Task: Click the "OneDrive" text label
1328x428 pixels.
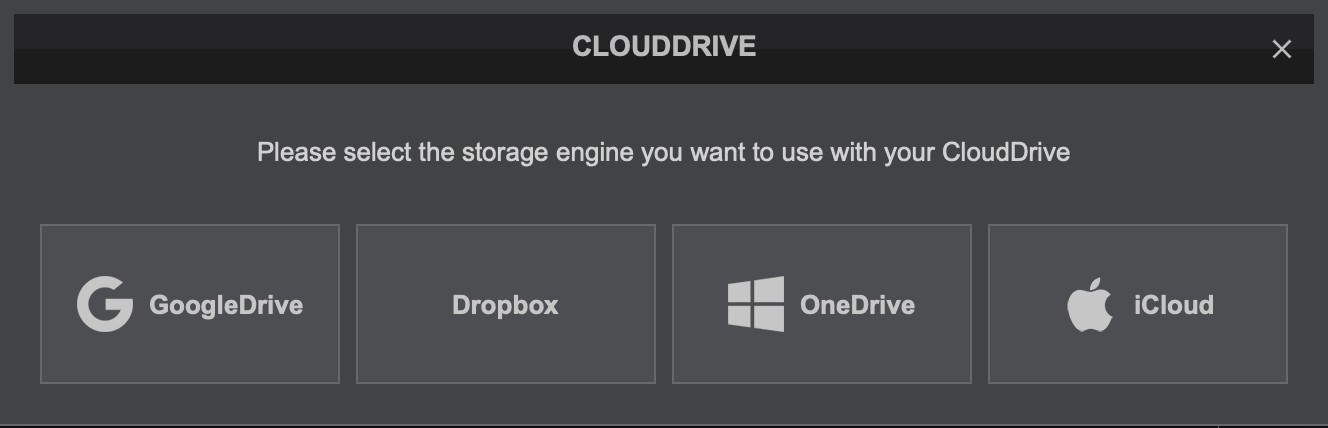Action: (857, 304)
